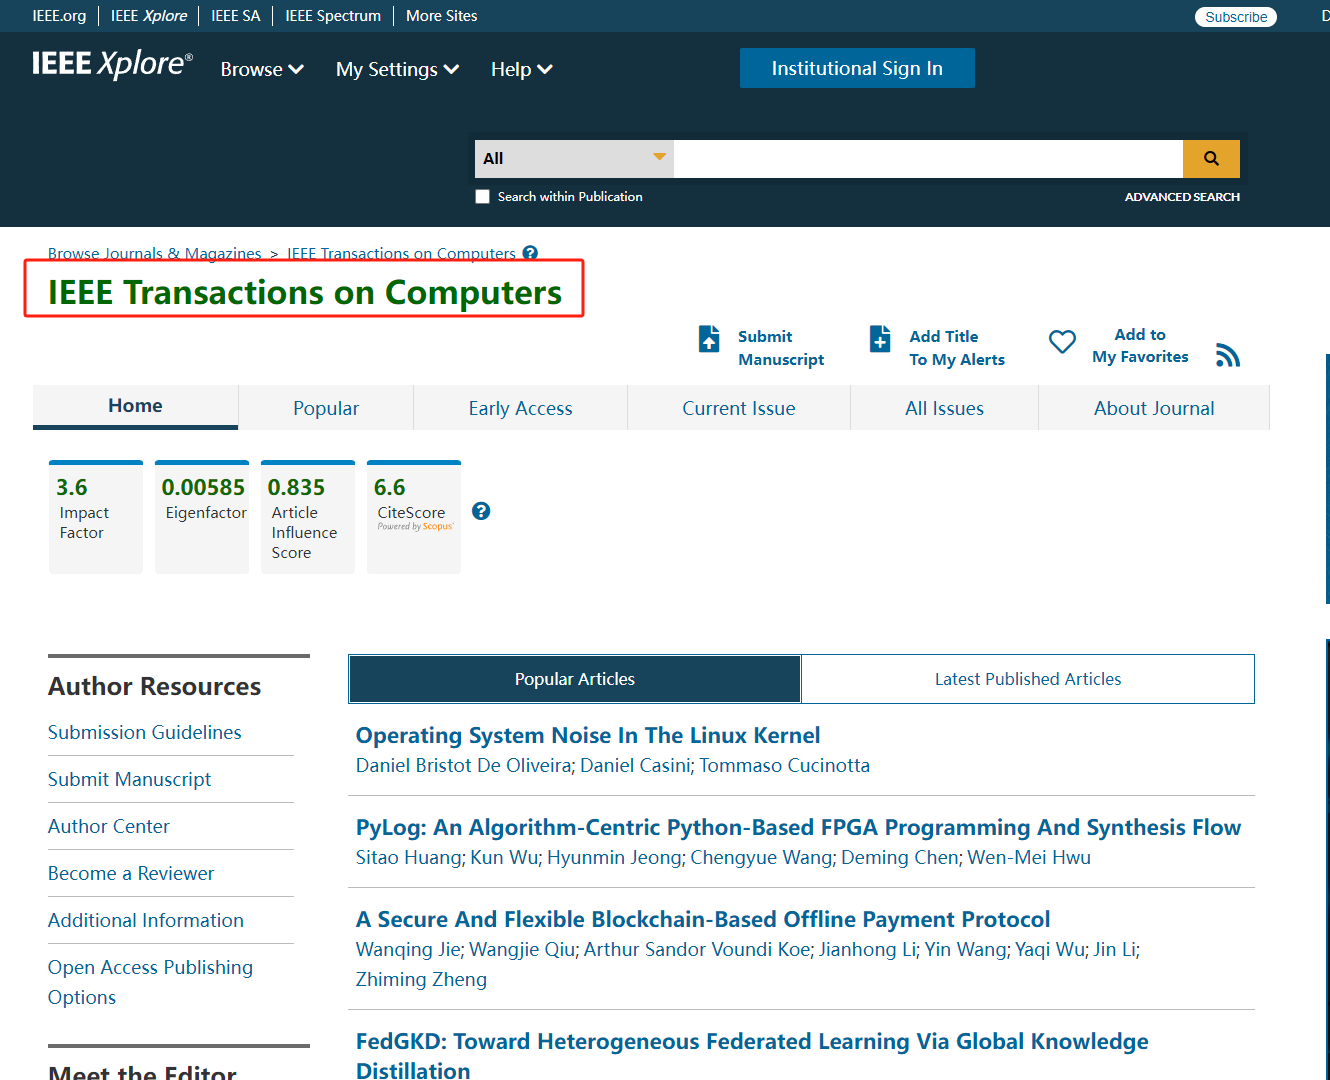
Task: Open the All search category dropdown
Action: coord(574,158)
